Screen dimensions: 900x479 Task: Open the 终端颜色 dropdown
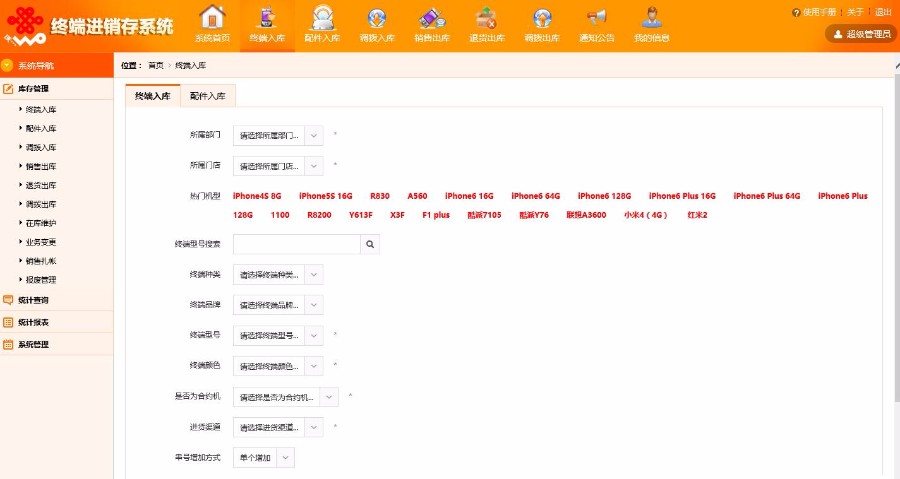tap(278, 366)
